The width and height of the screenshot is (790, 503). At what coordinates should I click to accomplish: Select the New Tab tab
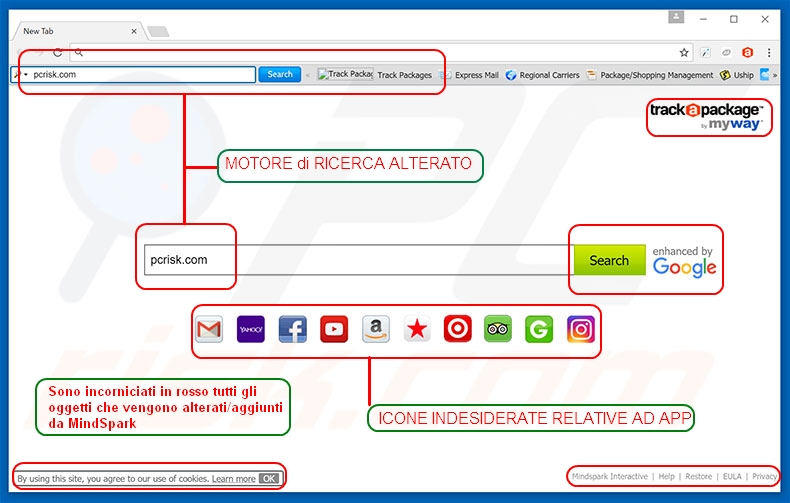coord(78,31)
